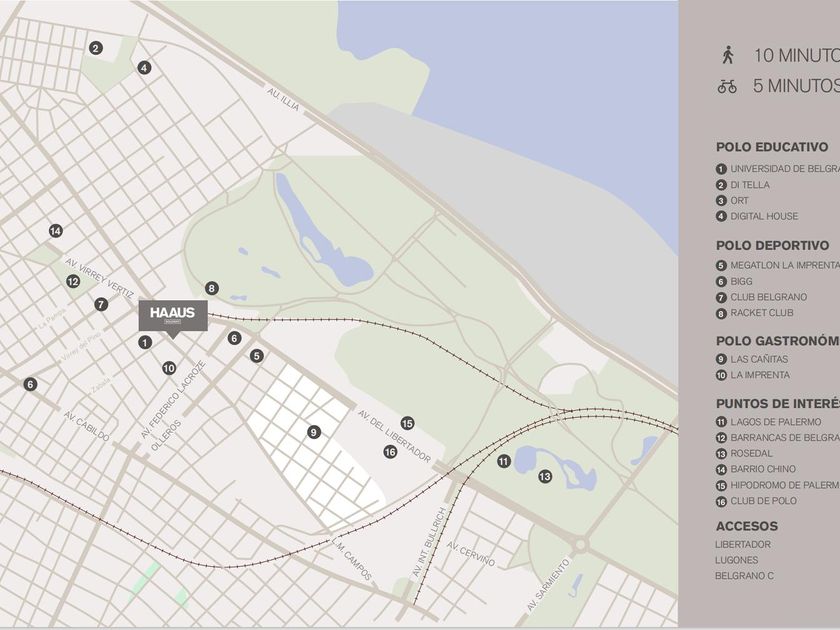Click map marker 6 next to marker 5

click(234, 338)
